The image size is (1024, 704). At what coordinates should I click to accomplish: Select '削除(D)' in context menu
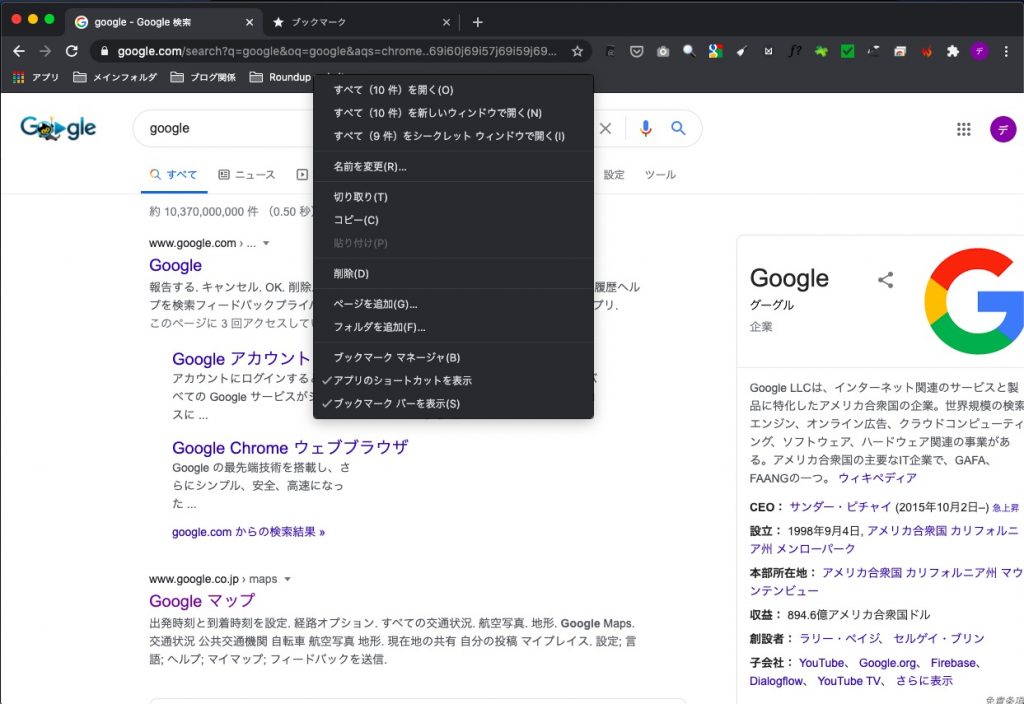coord(453,274)
